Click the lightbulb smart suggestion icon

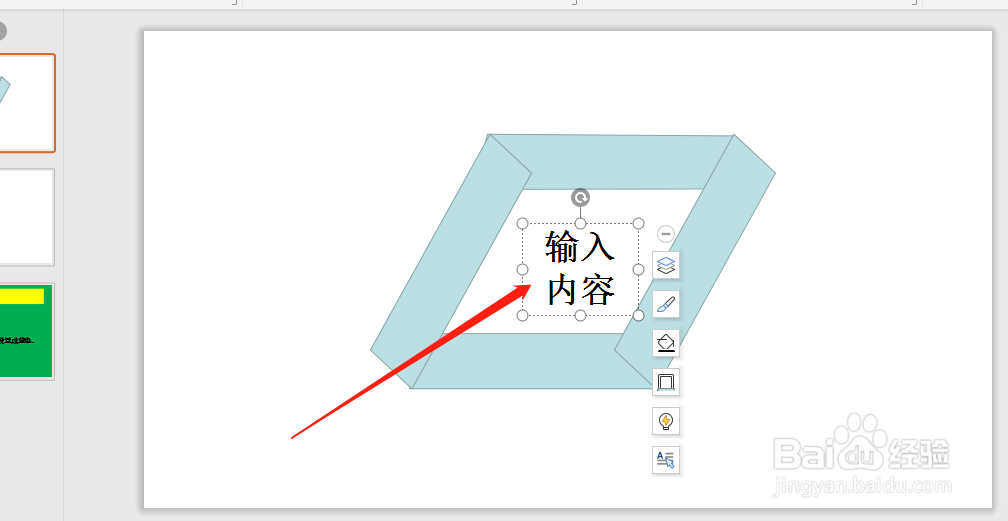pos(666,421)
